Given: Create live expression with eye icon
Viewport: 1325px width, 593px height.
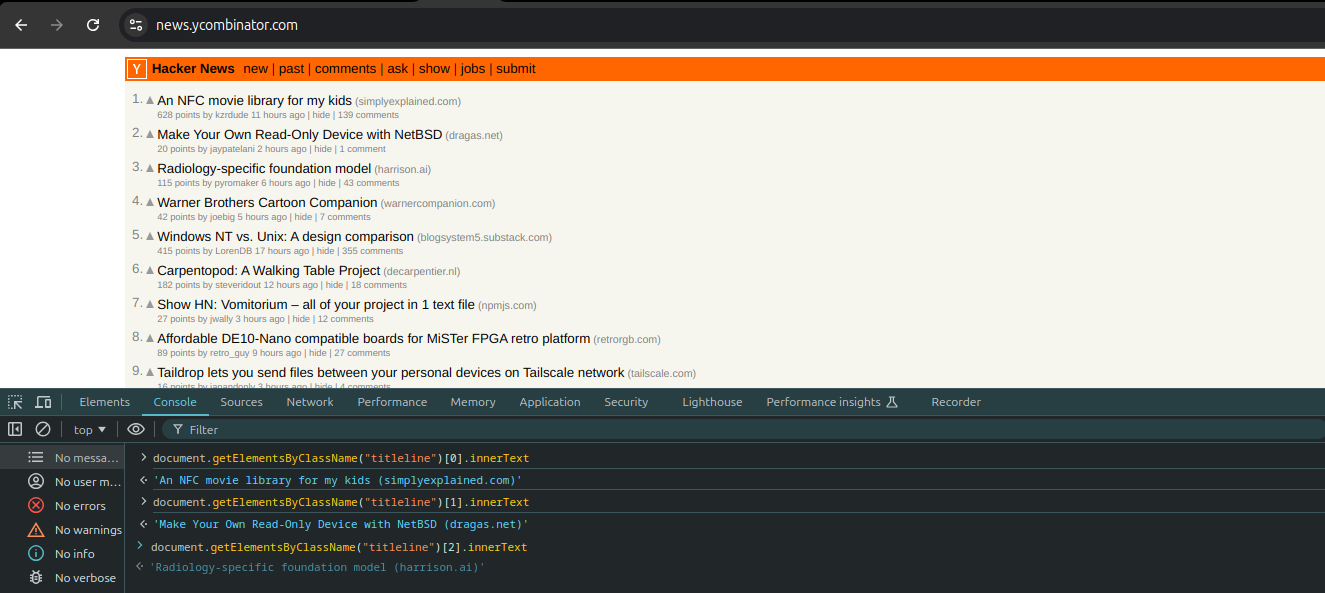Looking at the screenshot, I should 136,429.
